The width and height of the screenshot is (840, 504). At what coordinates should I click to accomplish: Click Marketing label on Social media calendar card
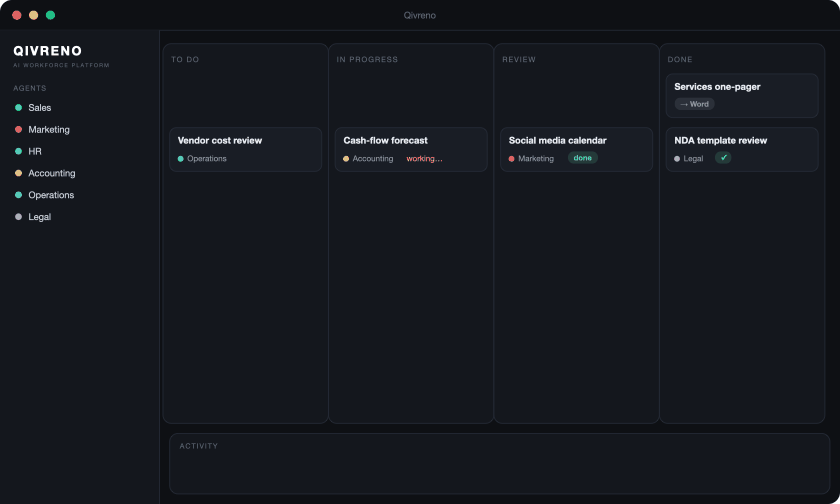[536, 159]
